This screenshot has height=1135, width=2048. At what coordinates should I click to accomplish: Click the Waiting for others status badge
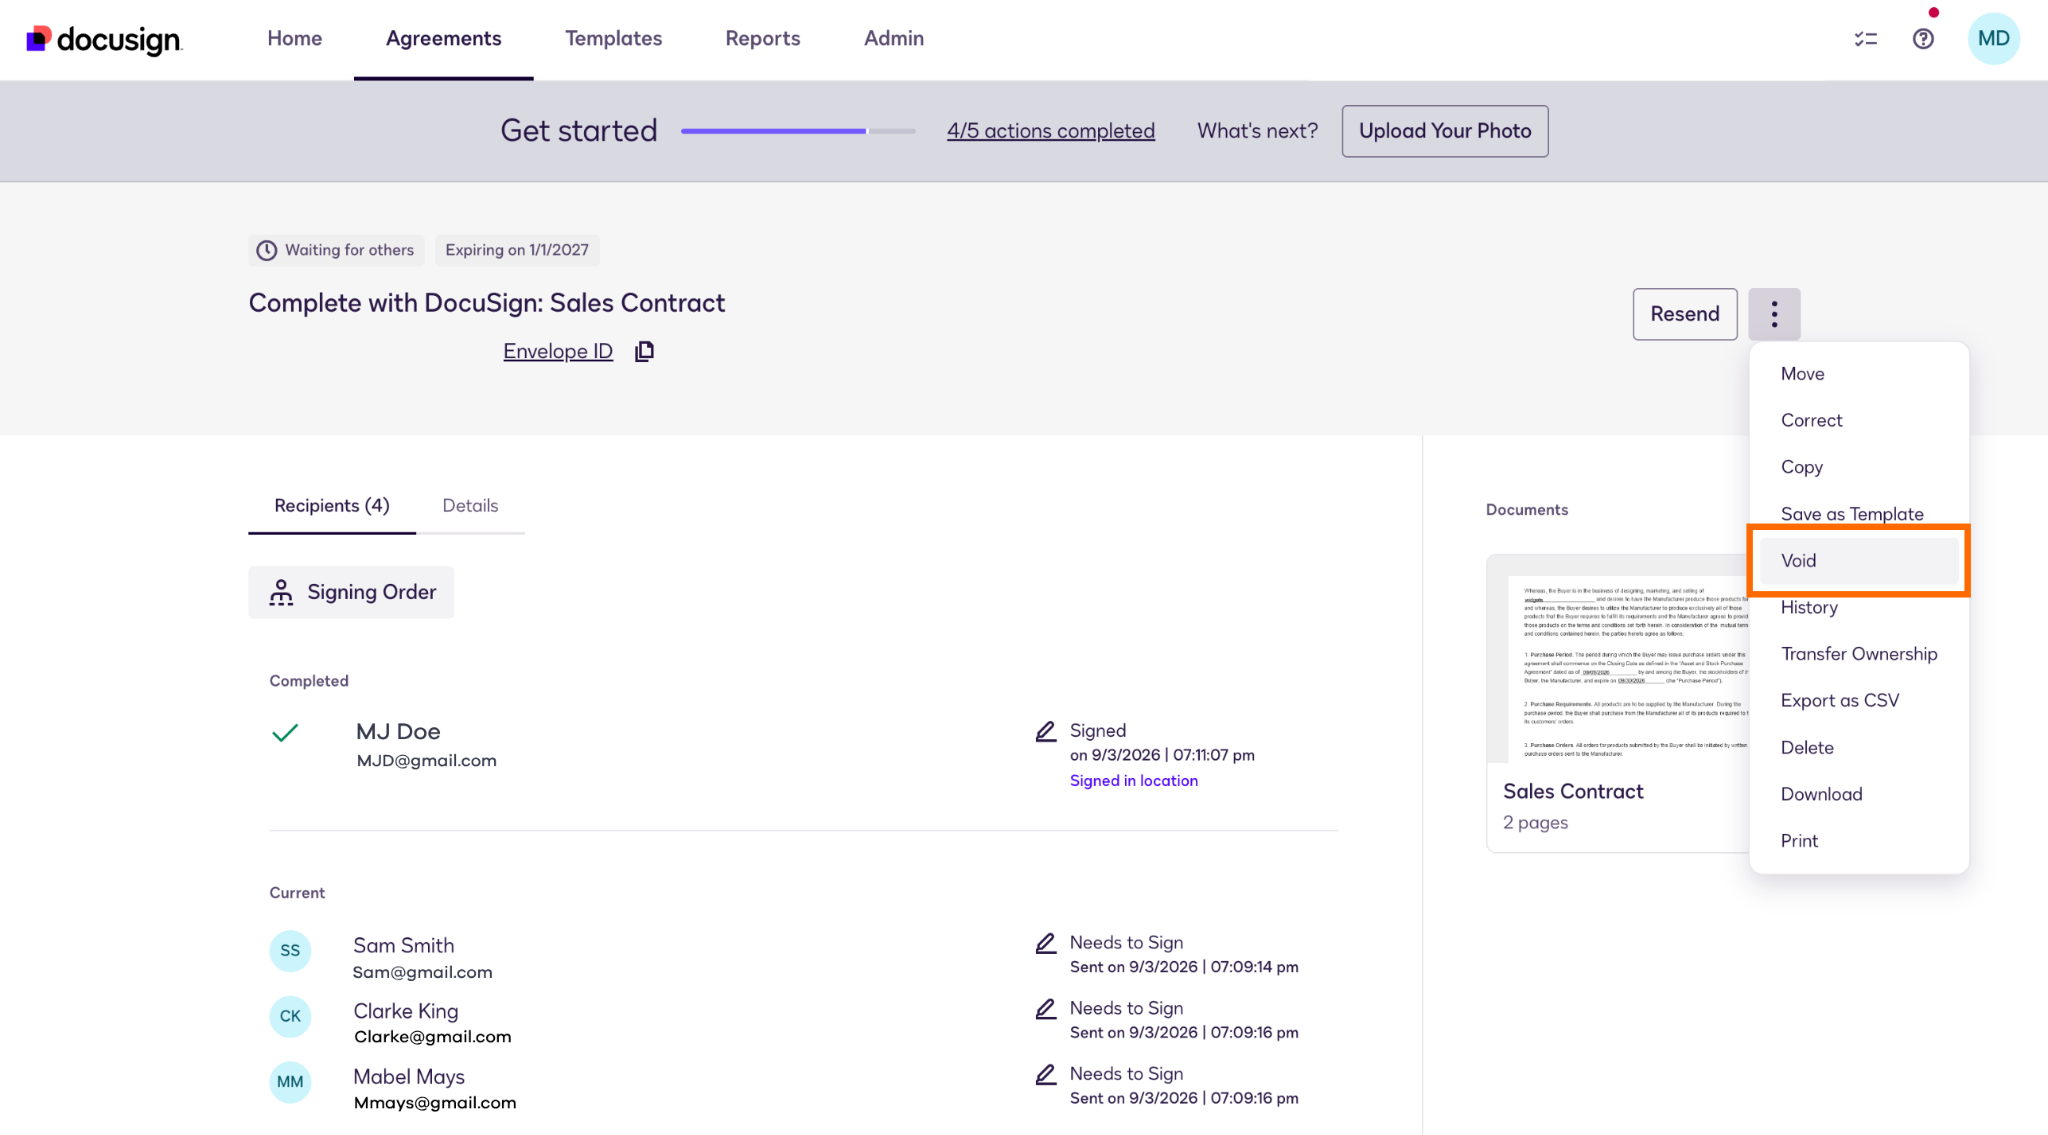pos(336,250)
